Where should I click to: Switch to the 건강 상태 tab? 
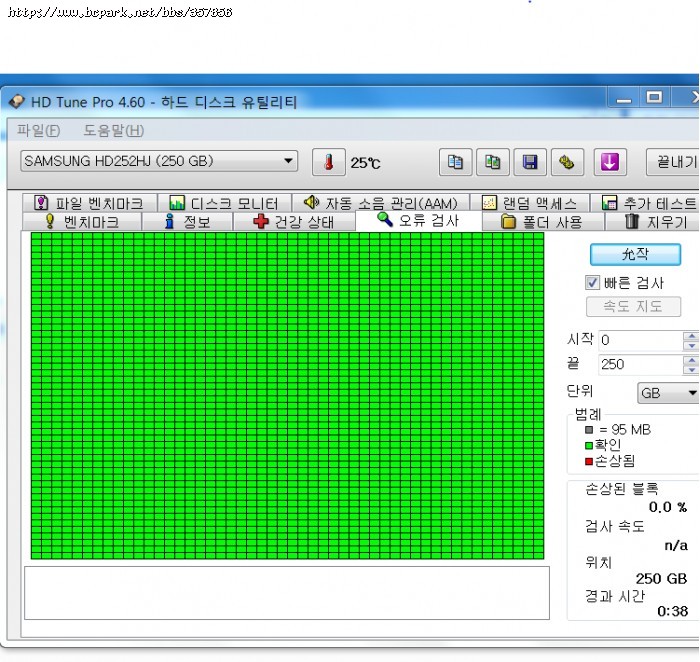pyautogui.click(x=294, y=221)
